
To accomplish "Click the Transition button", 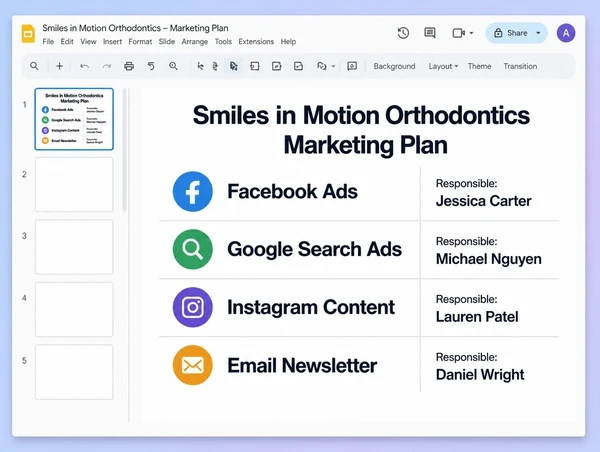I will point(520,66).
